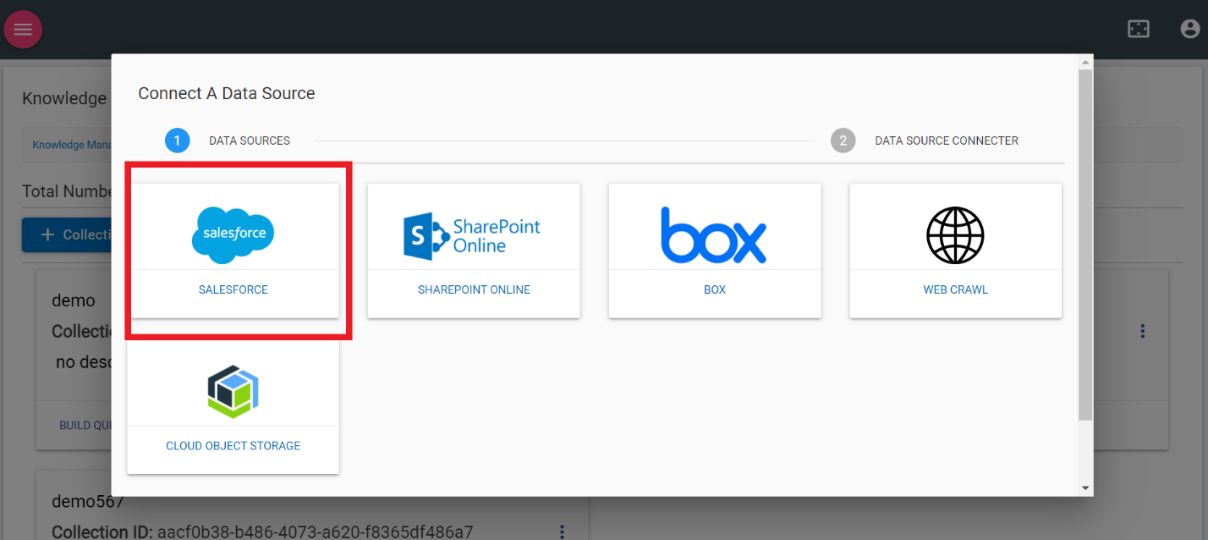Click the demo567 collection name
Viewport: 1208px width, 540px height.
tap(87, 501)
